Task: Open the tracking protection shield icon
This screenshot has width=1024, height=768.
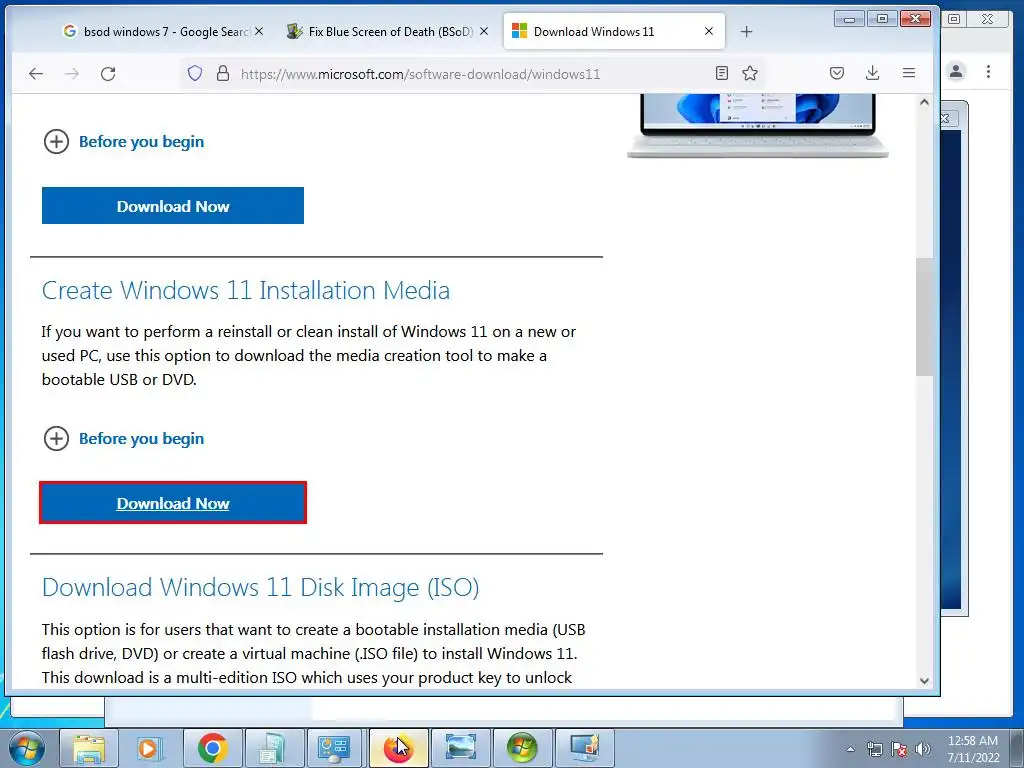Action: 195,73
